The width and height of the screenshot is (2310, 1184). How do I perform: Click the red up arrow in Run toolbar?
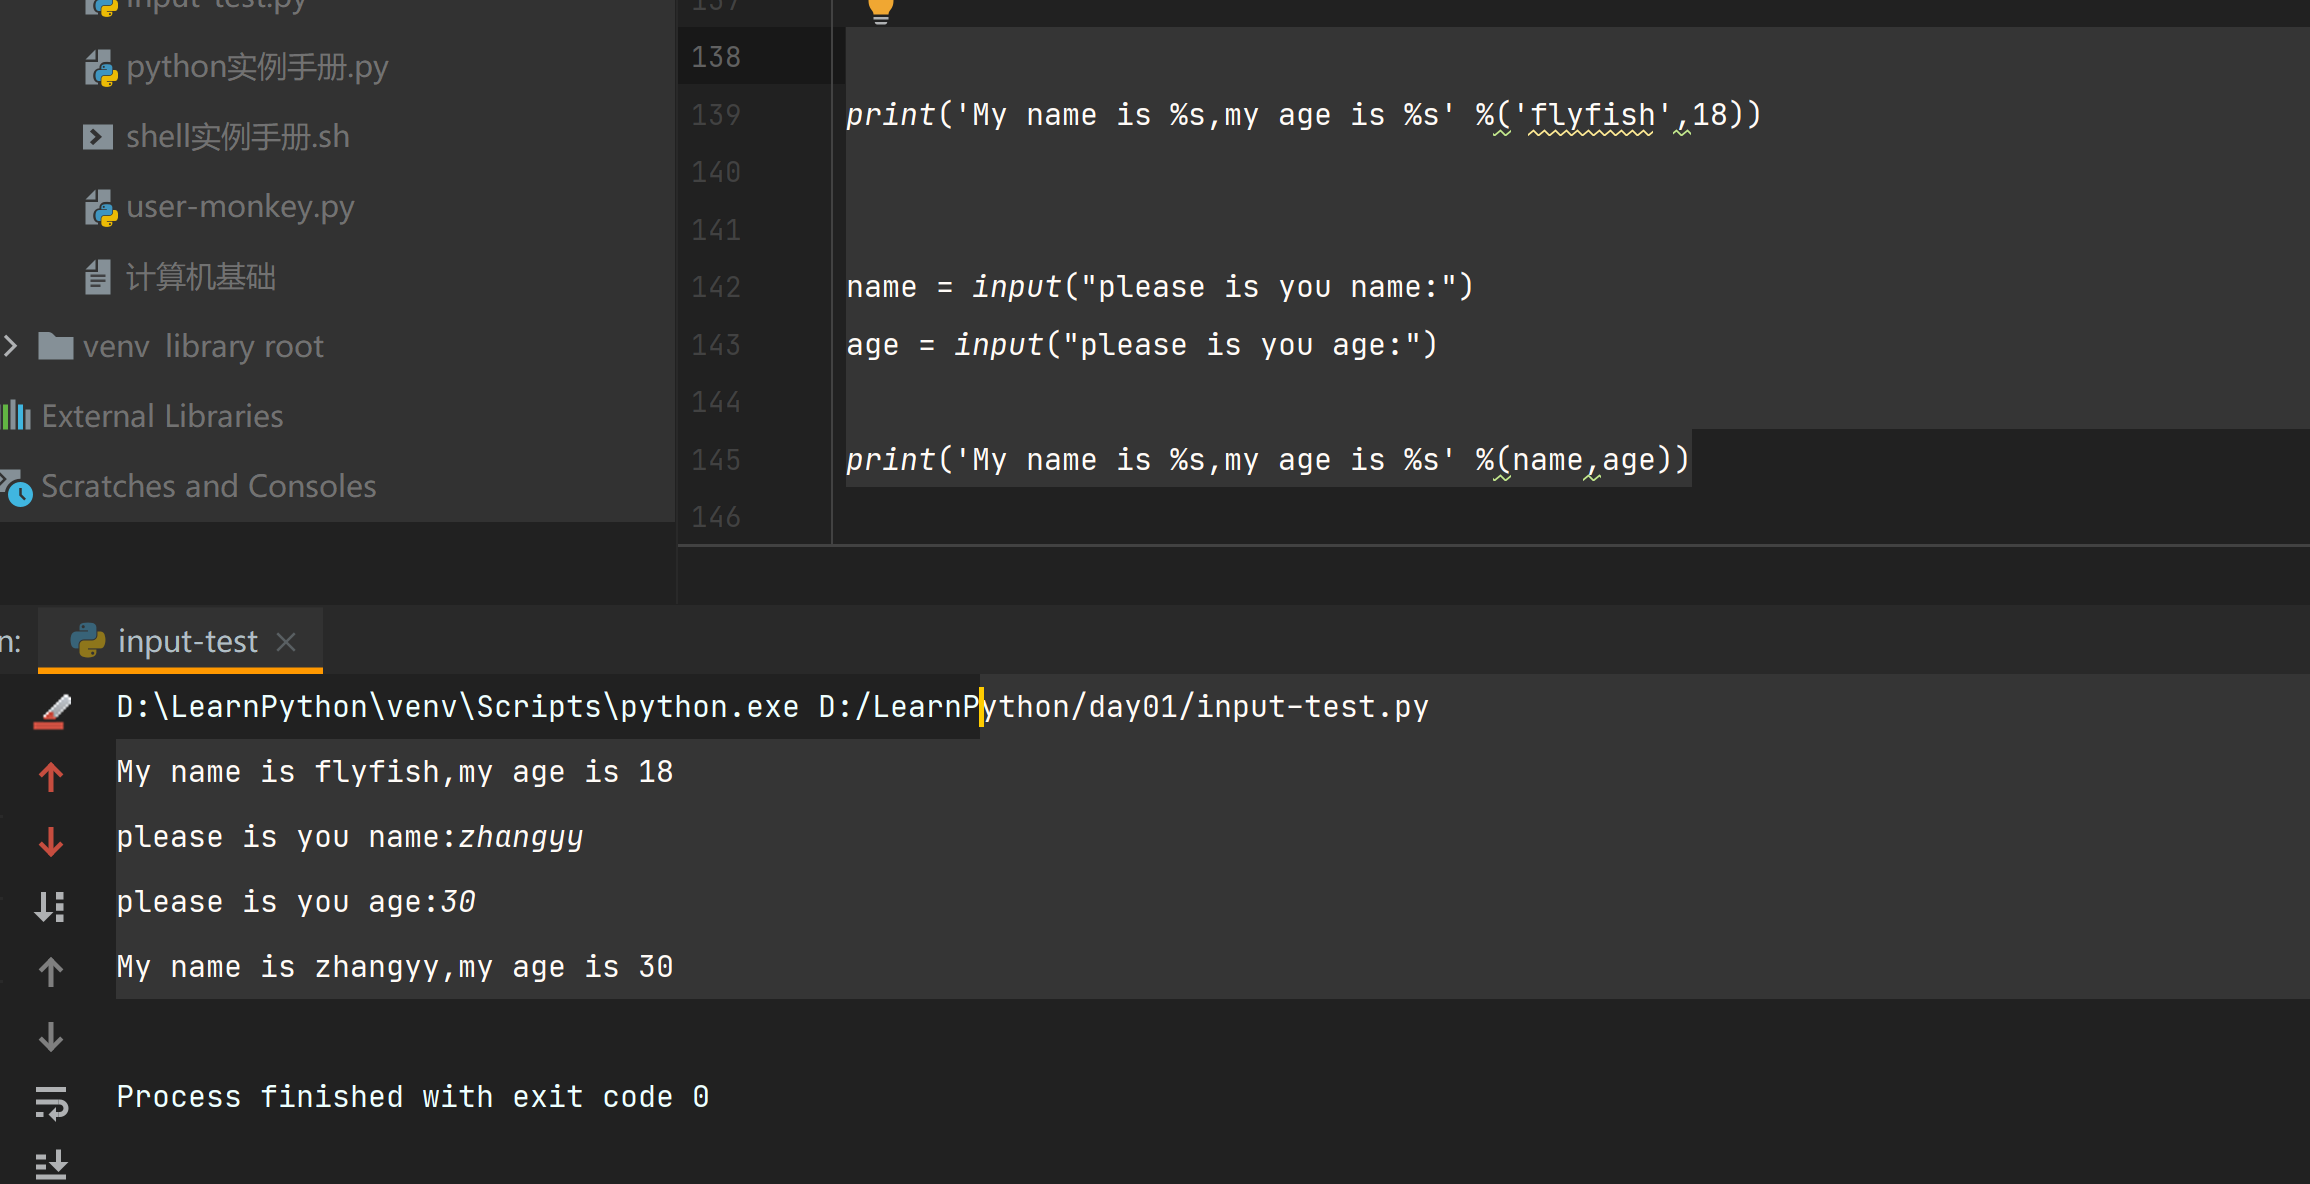[x=51, y=776]
